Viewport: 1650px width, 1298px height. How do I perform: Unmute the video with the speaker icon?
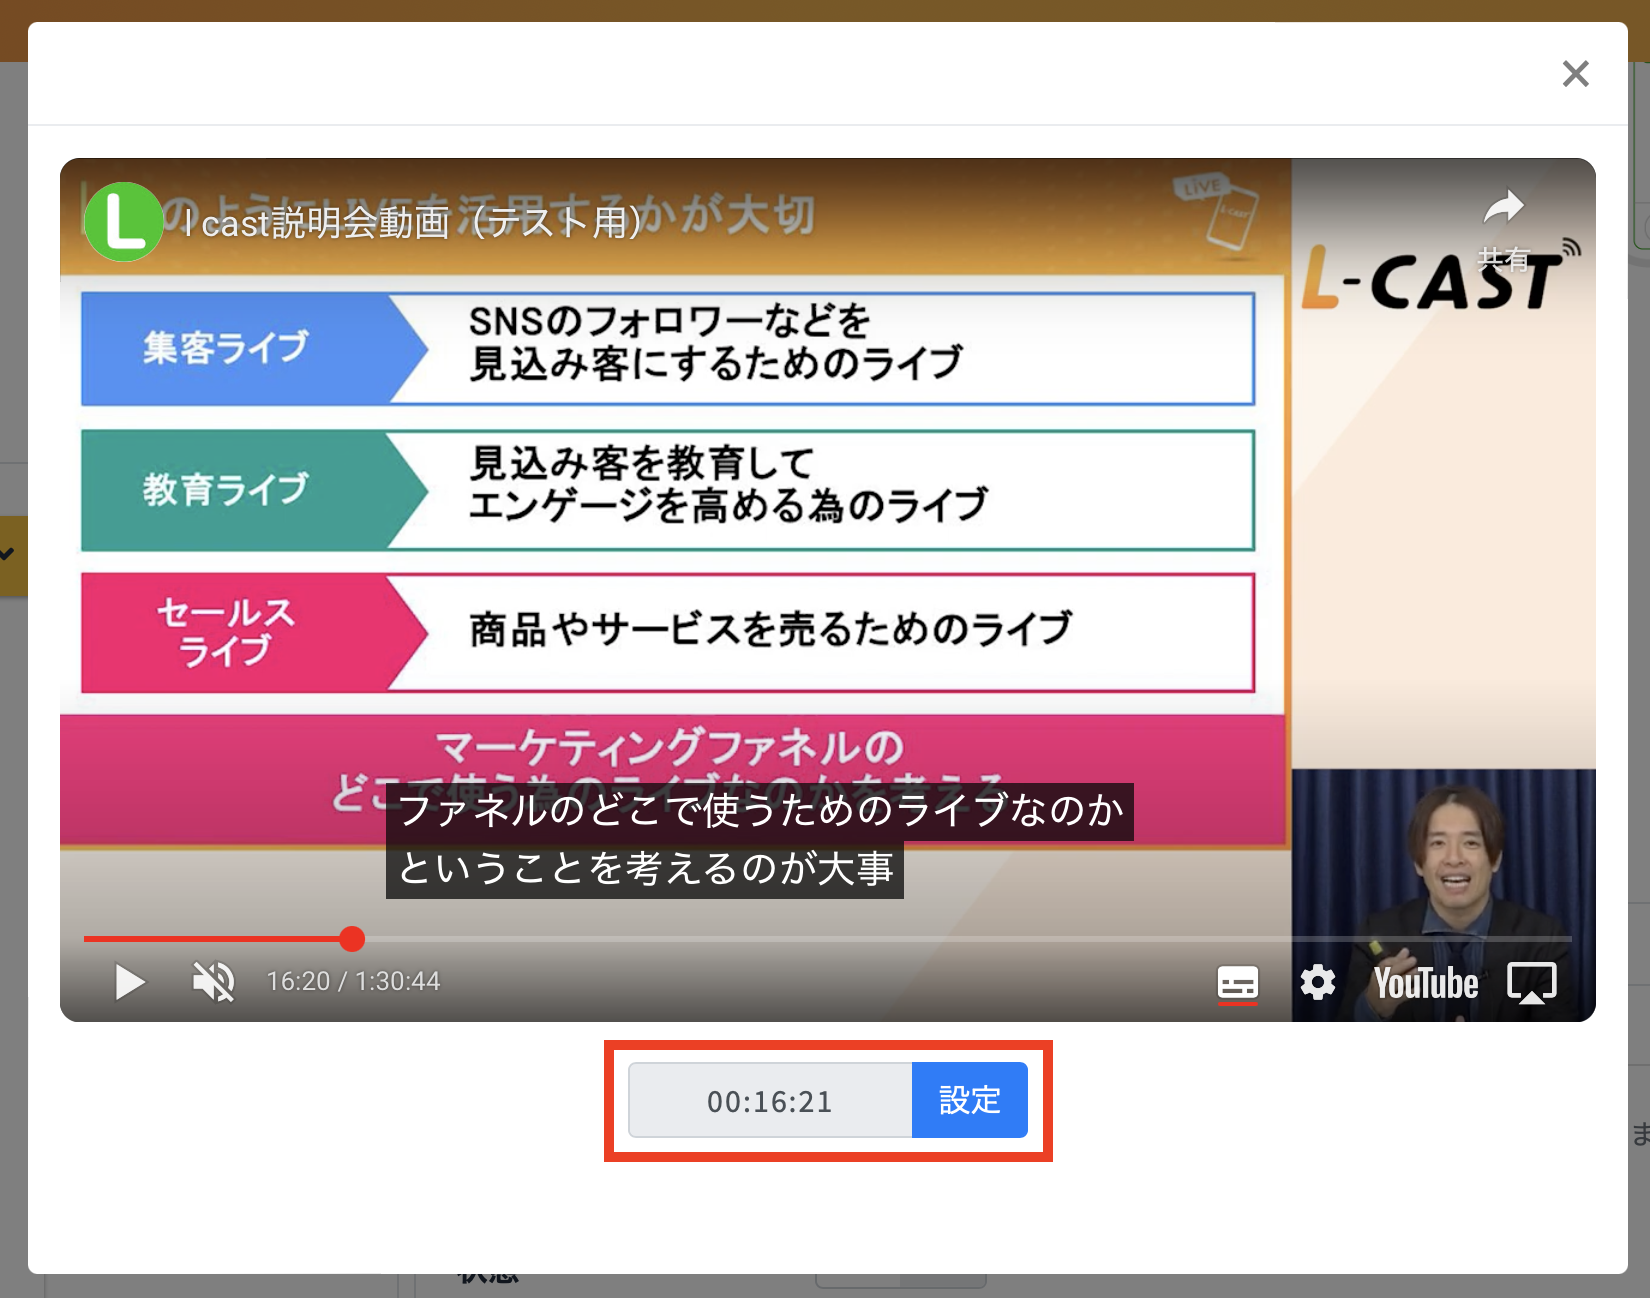click(213, 982)
